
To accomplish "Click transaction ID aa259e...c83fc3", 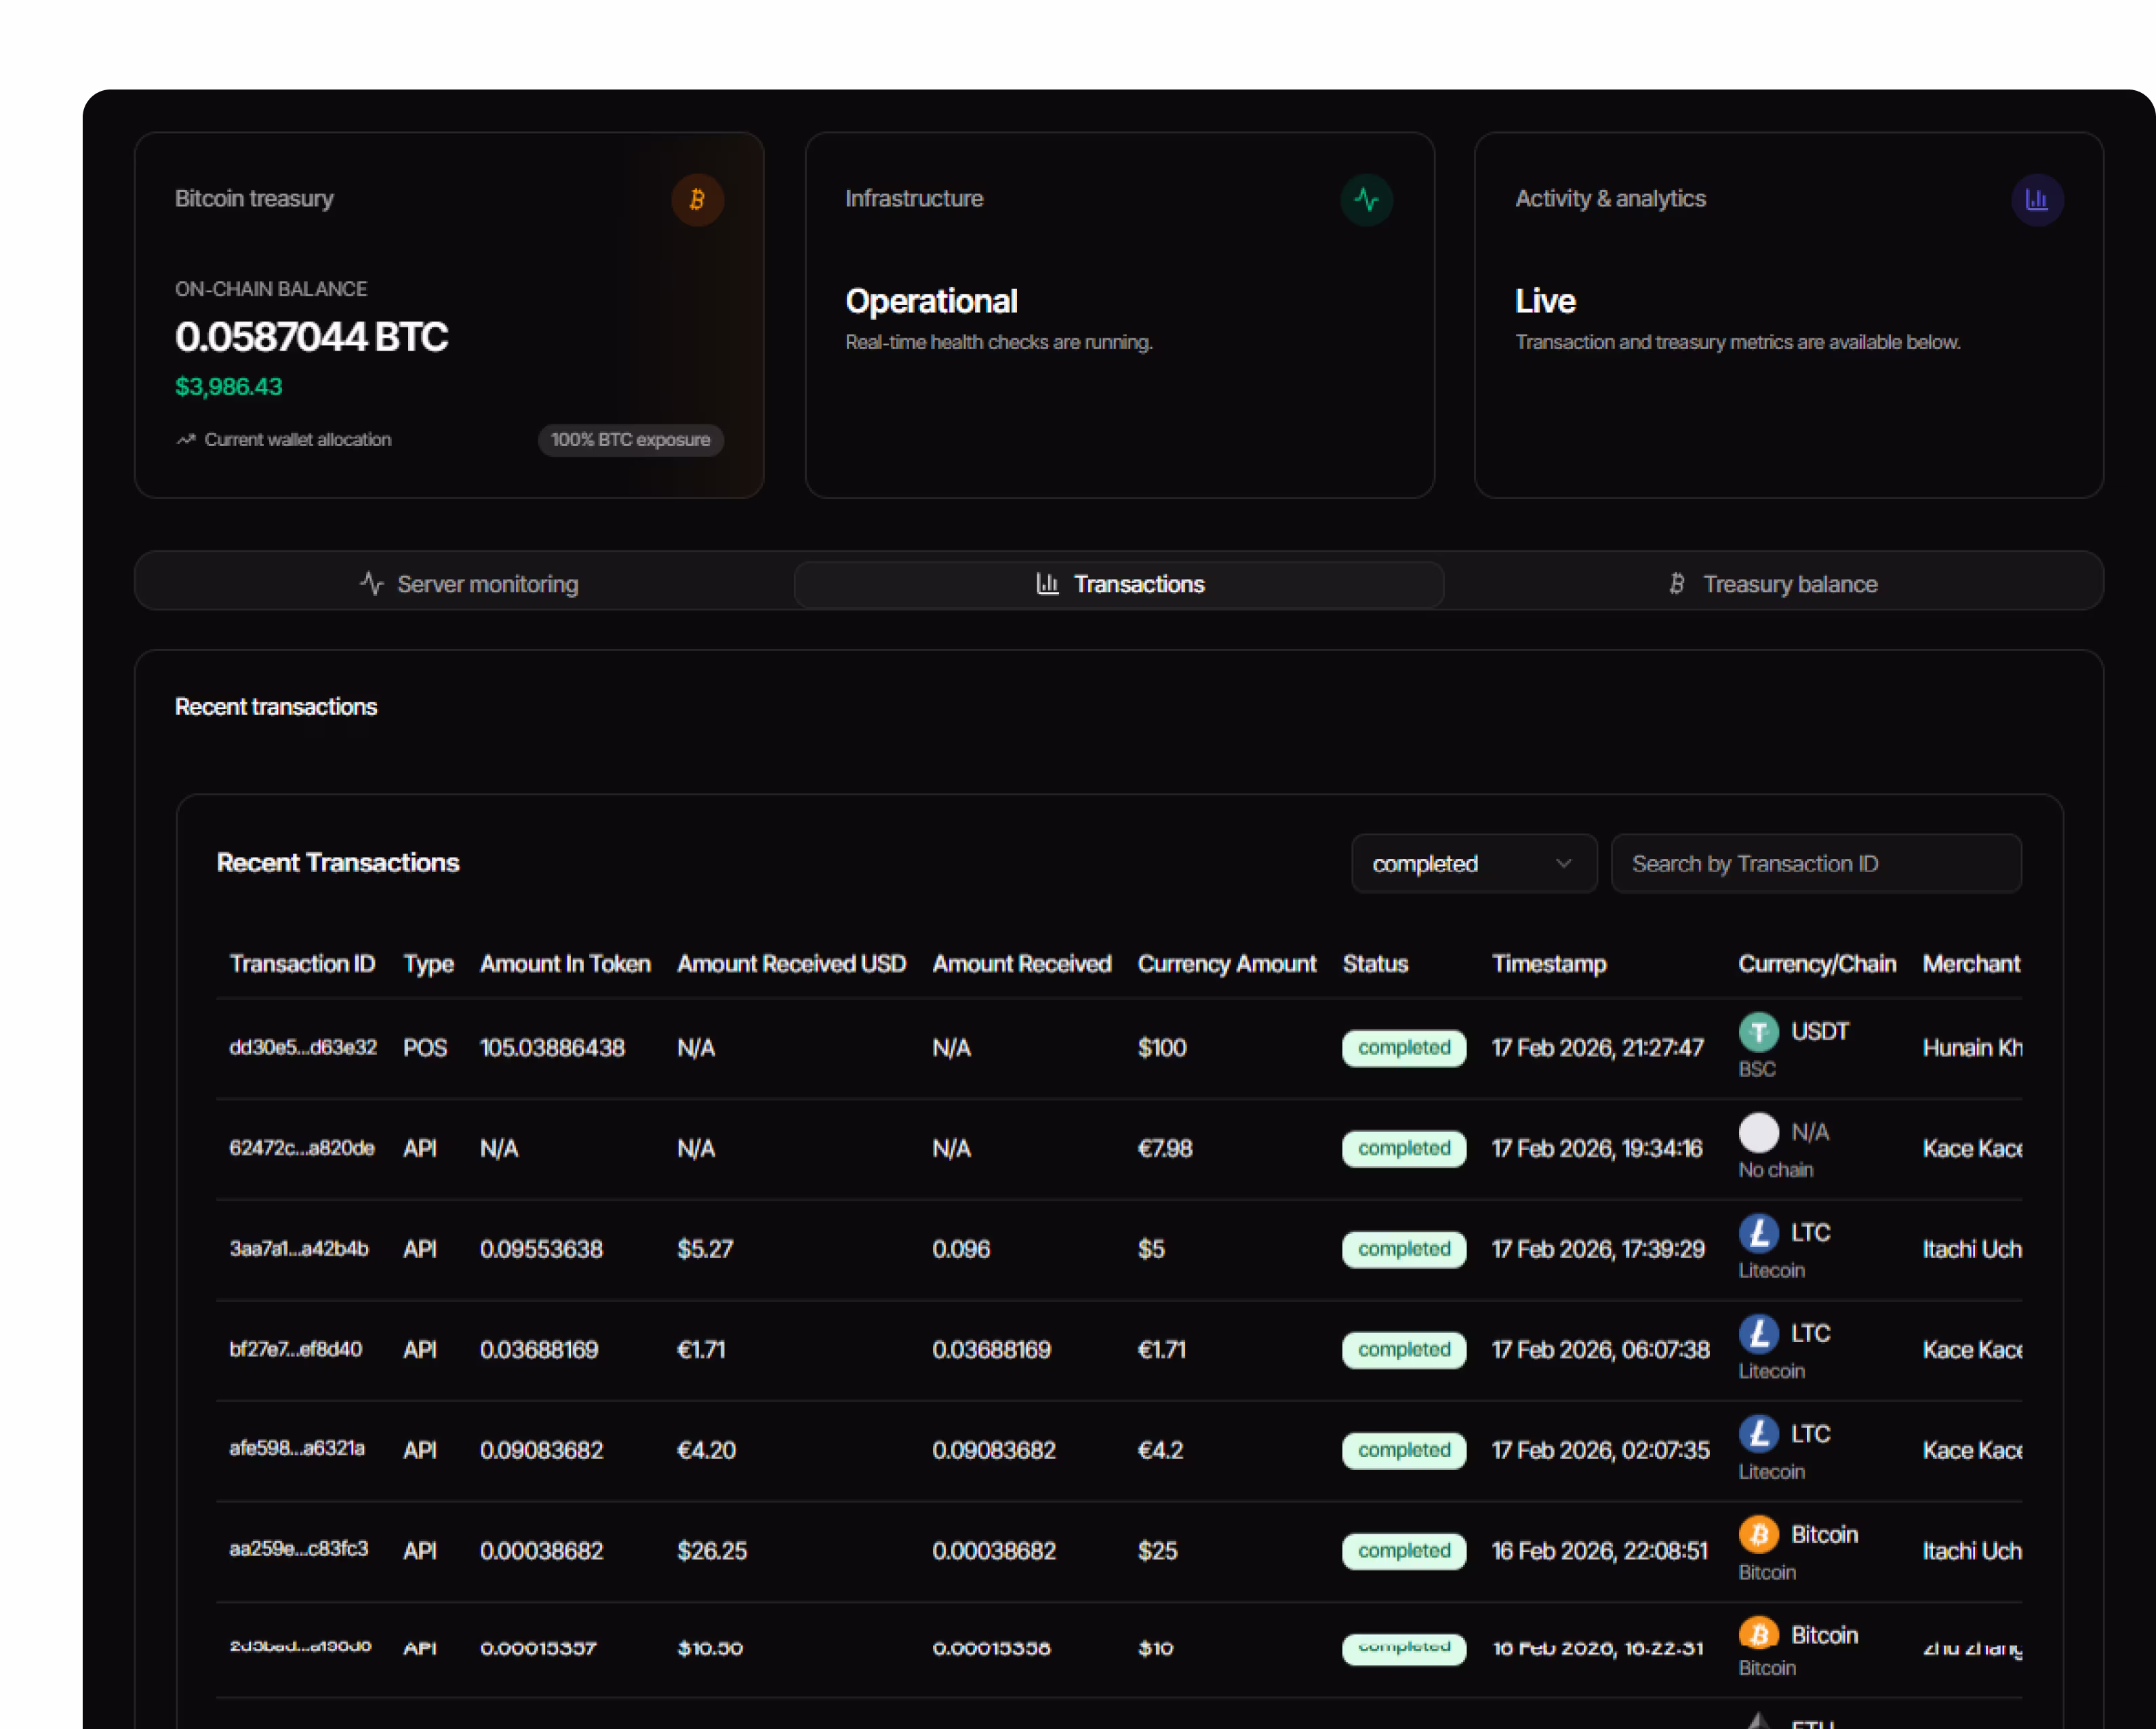I will tap(299, 1550).
